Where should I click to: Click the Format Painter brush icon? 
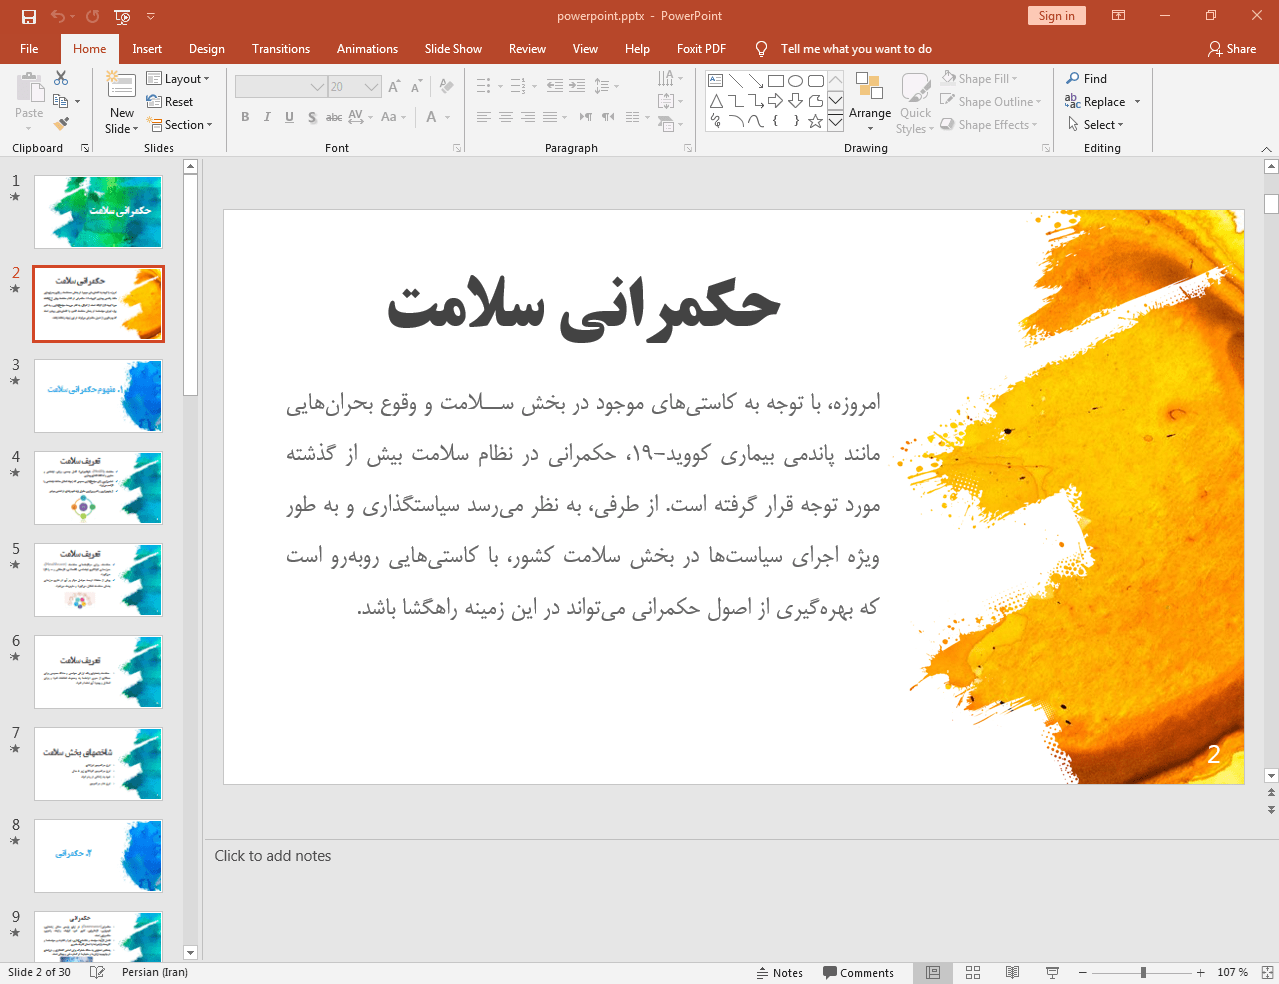pyautogui.click(x=61, y=124)
